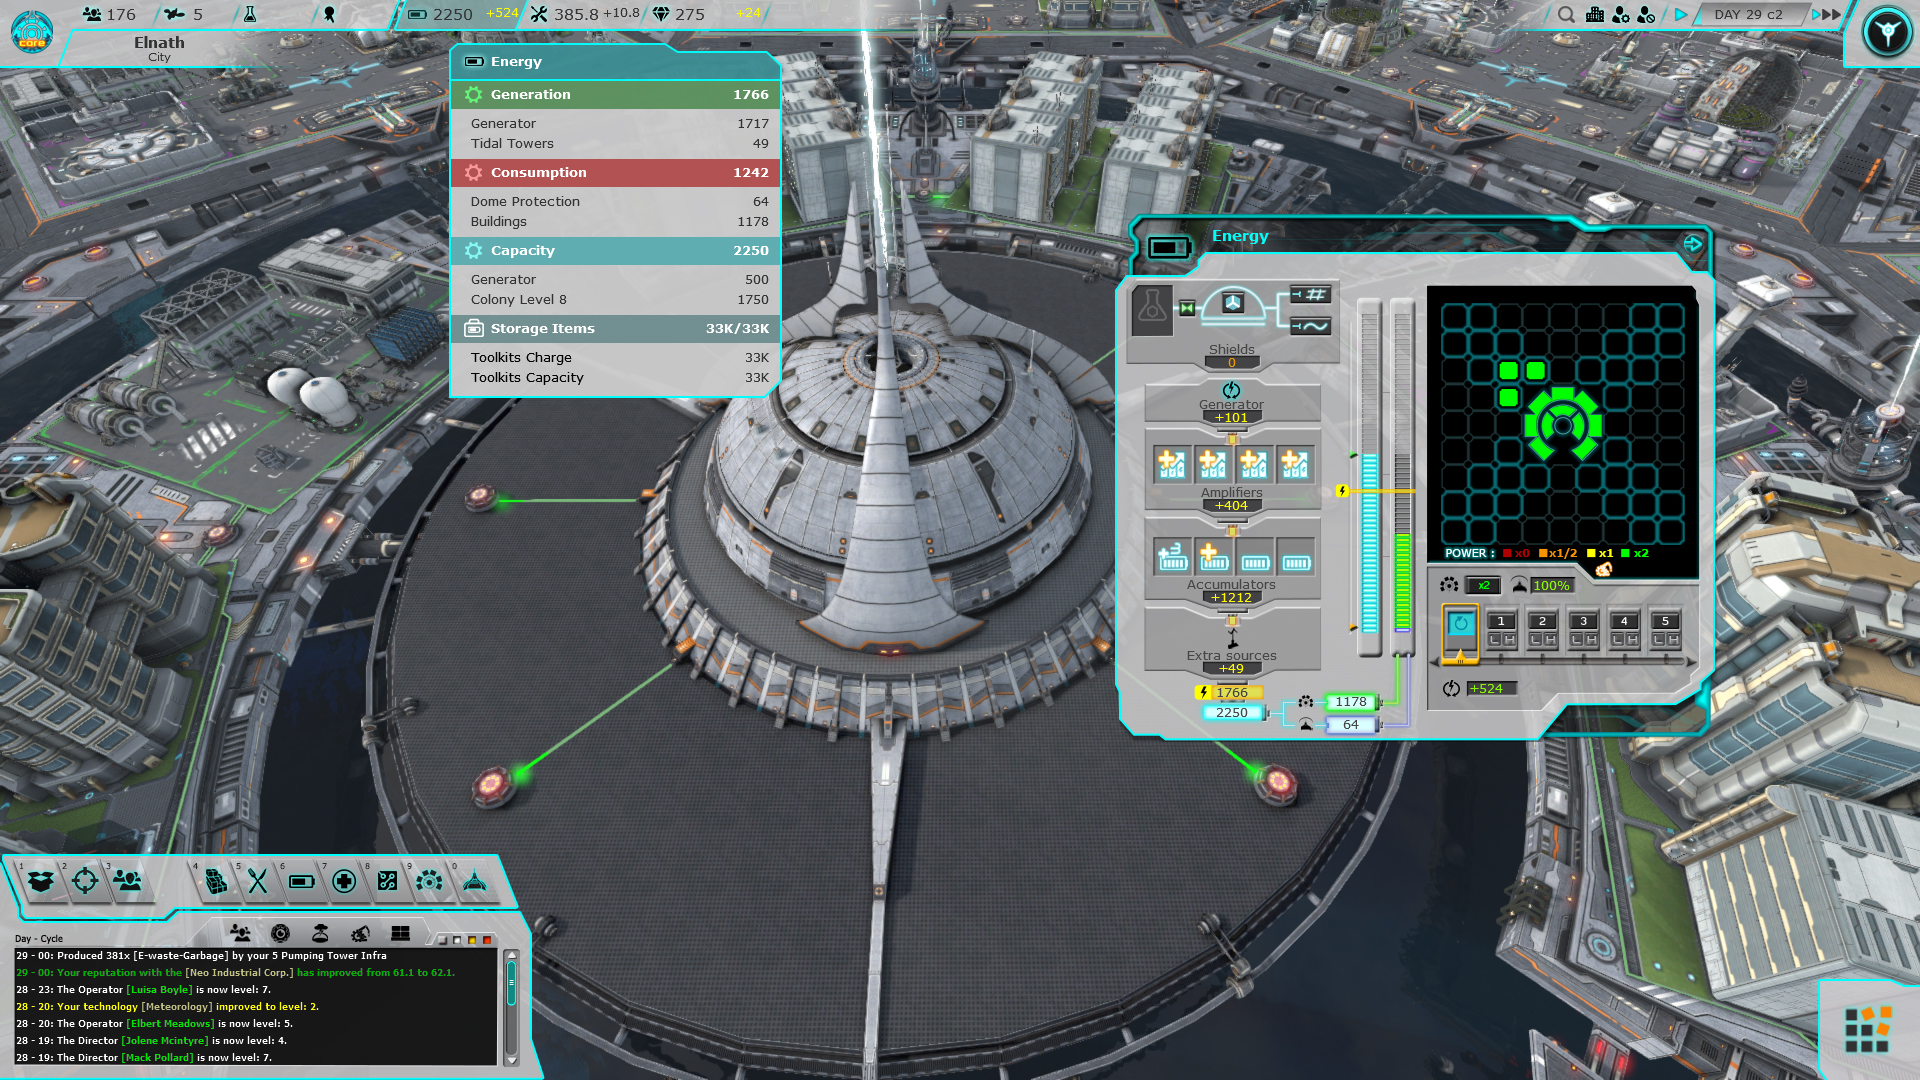Screen dimensions: 1920x1080
Task: Select the medical cross icon in hotbar slot 7
Action: point(345,881)
